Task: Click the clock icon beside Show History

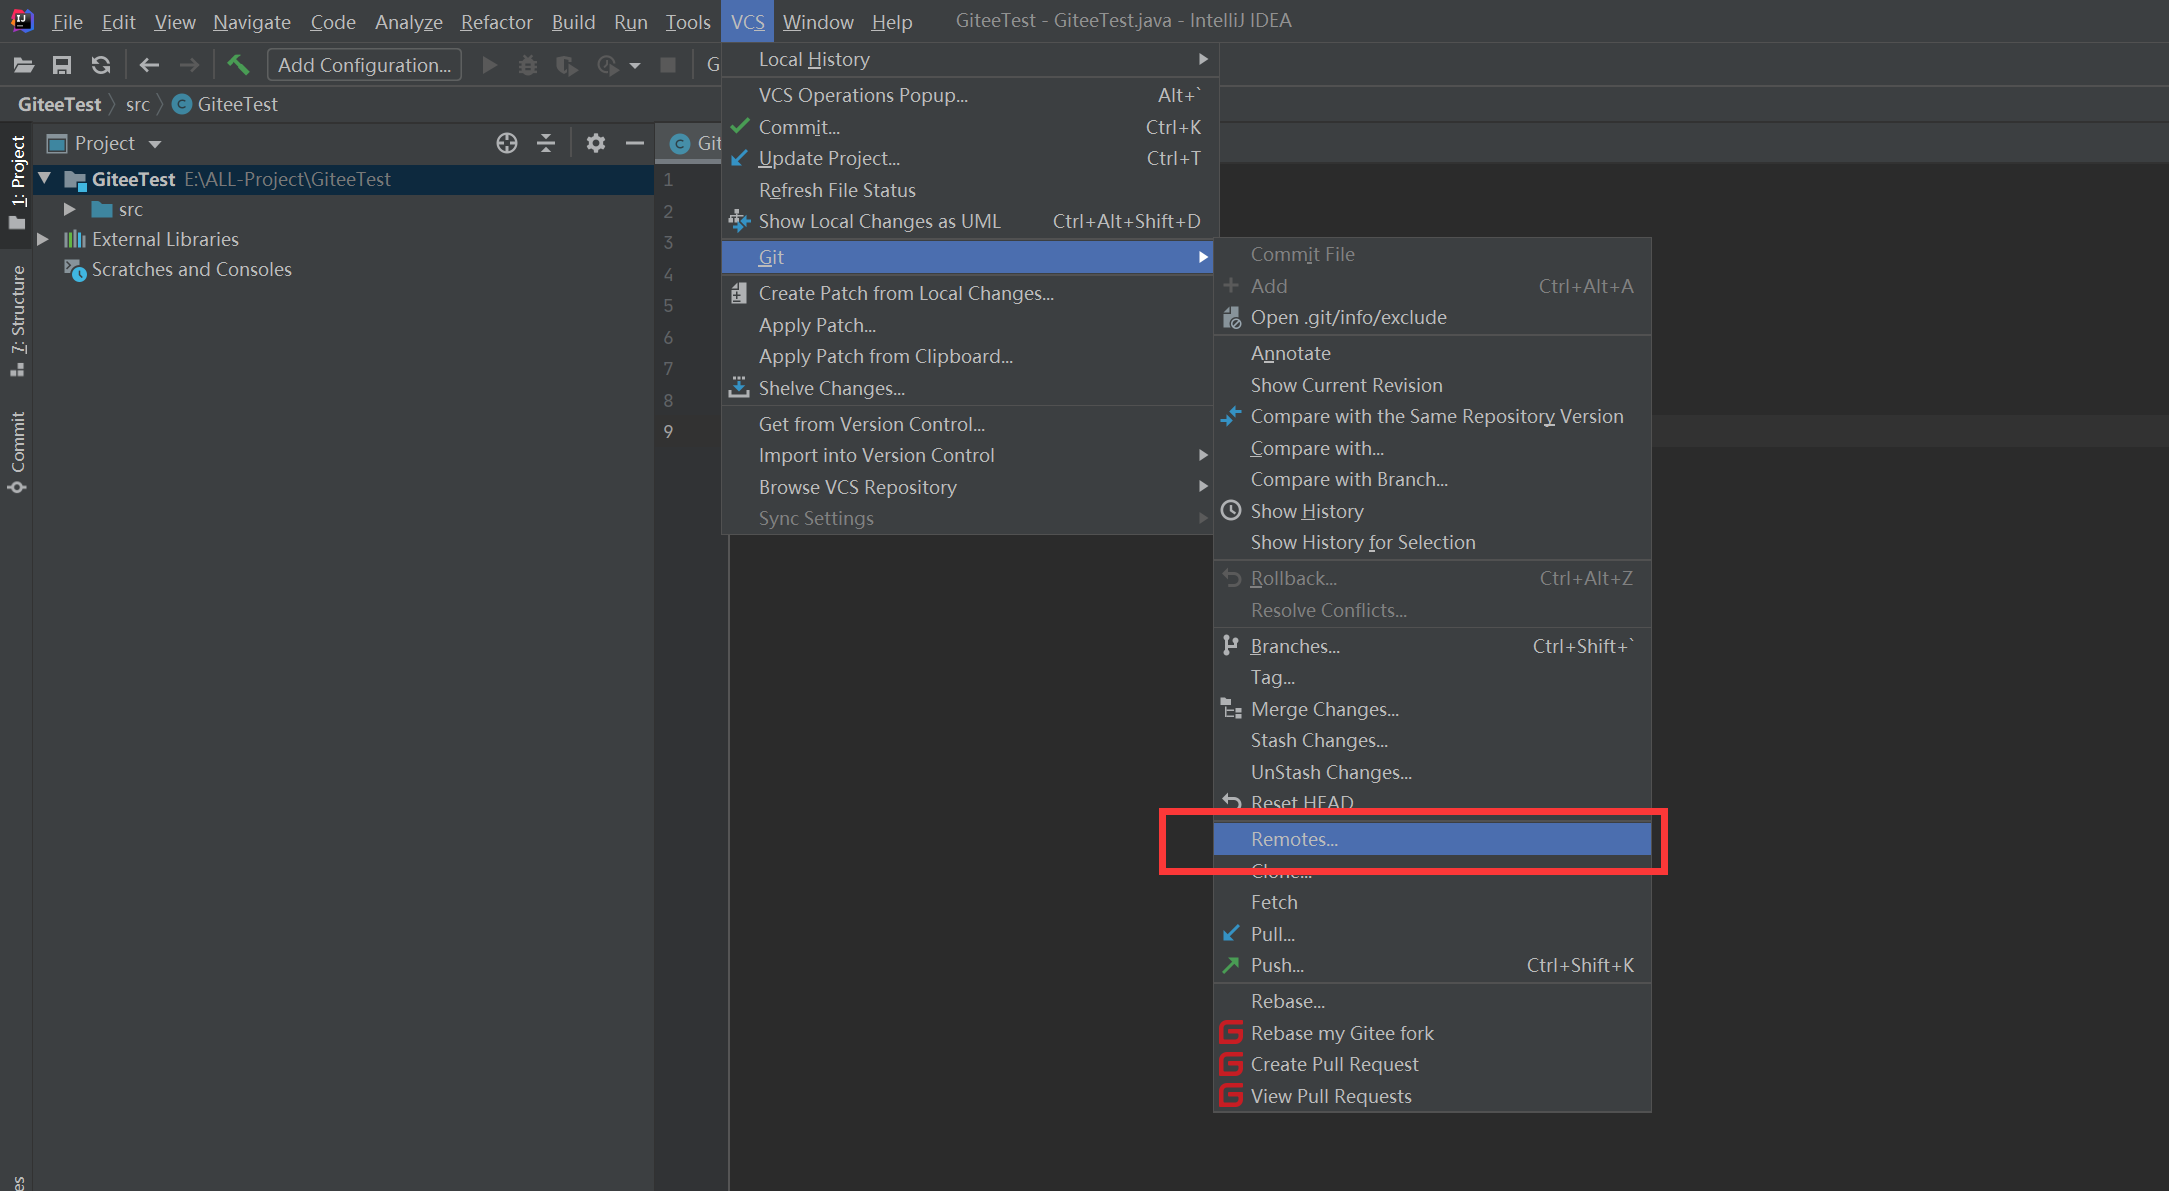Action: click(1231, 511)
